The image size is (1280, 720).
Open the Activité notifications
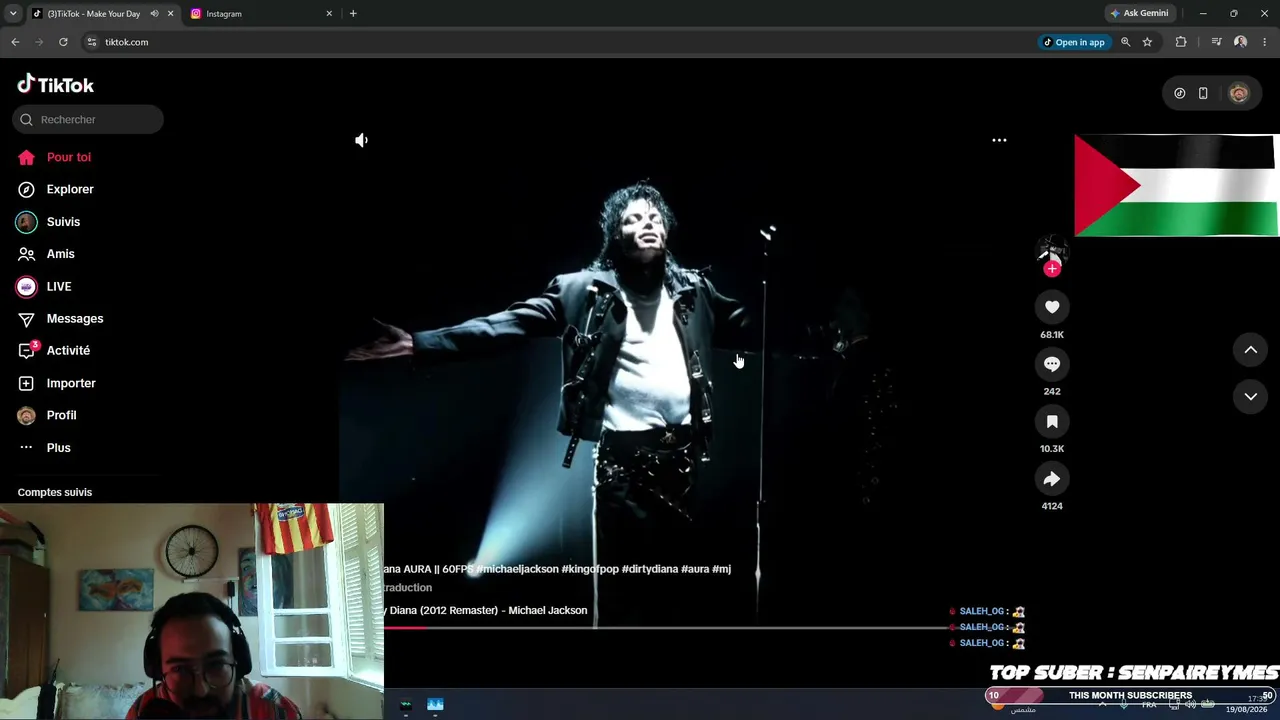coord(68,351)
